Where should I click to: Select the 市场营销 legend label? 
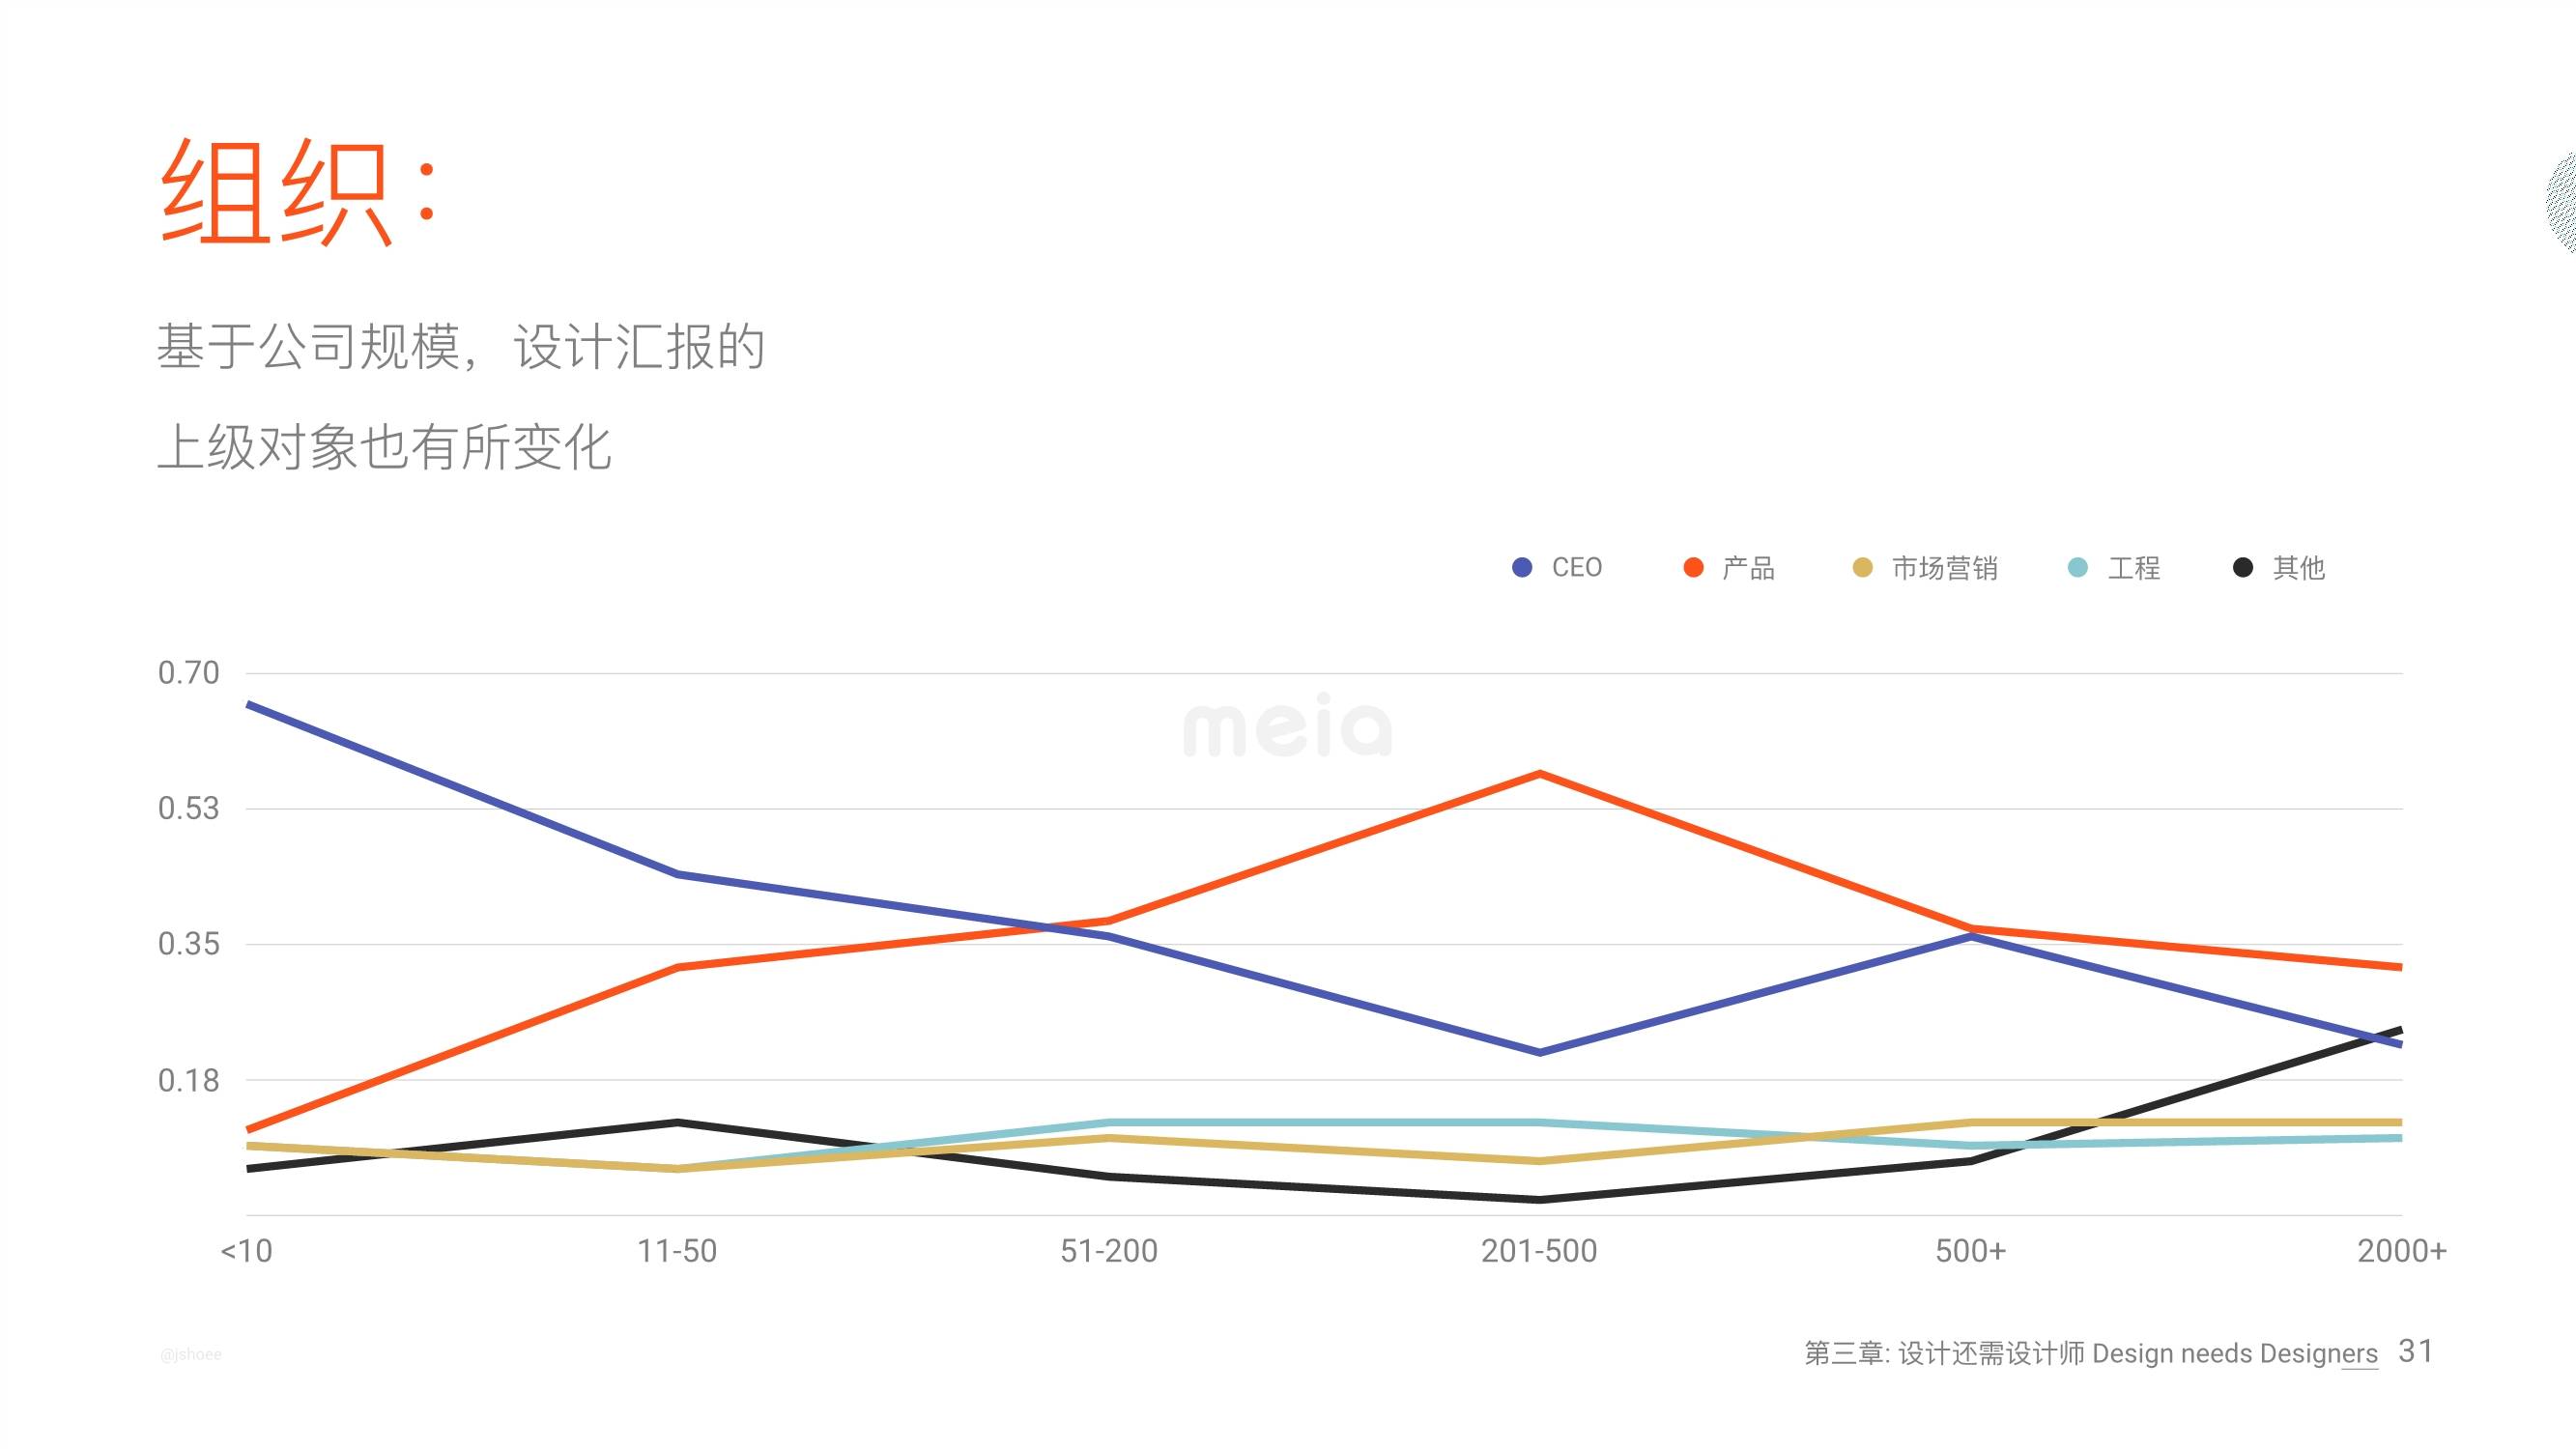[1944, 568]
